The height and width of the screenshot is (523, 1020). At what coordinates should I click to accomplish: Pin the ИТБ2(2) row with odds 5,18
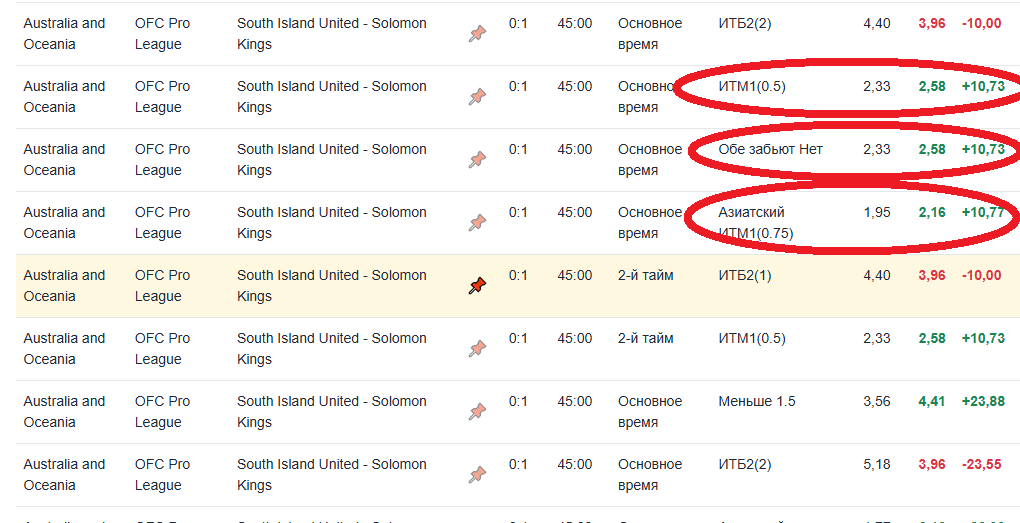(477, 475)
